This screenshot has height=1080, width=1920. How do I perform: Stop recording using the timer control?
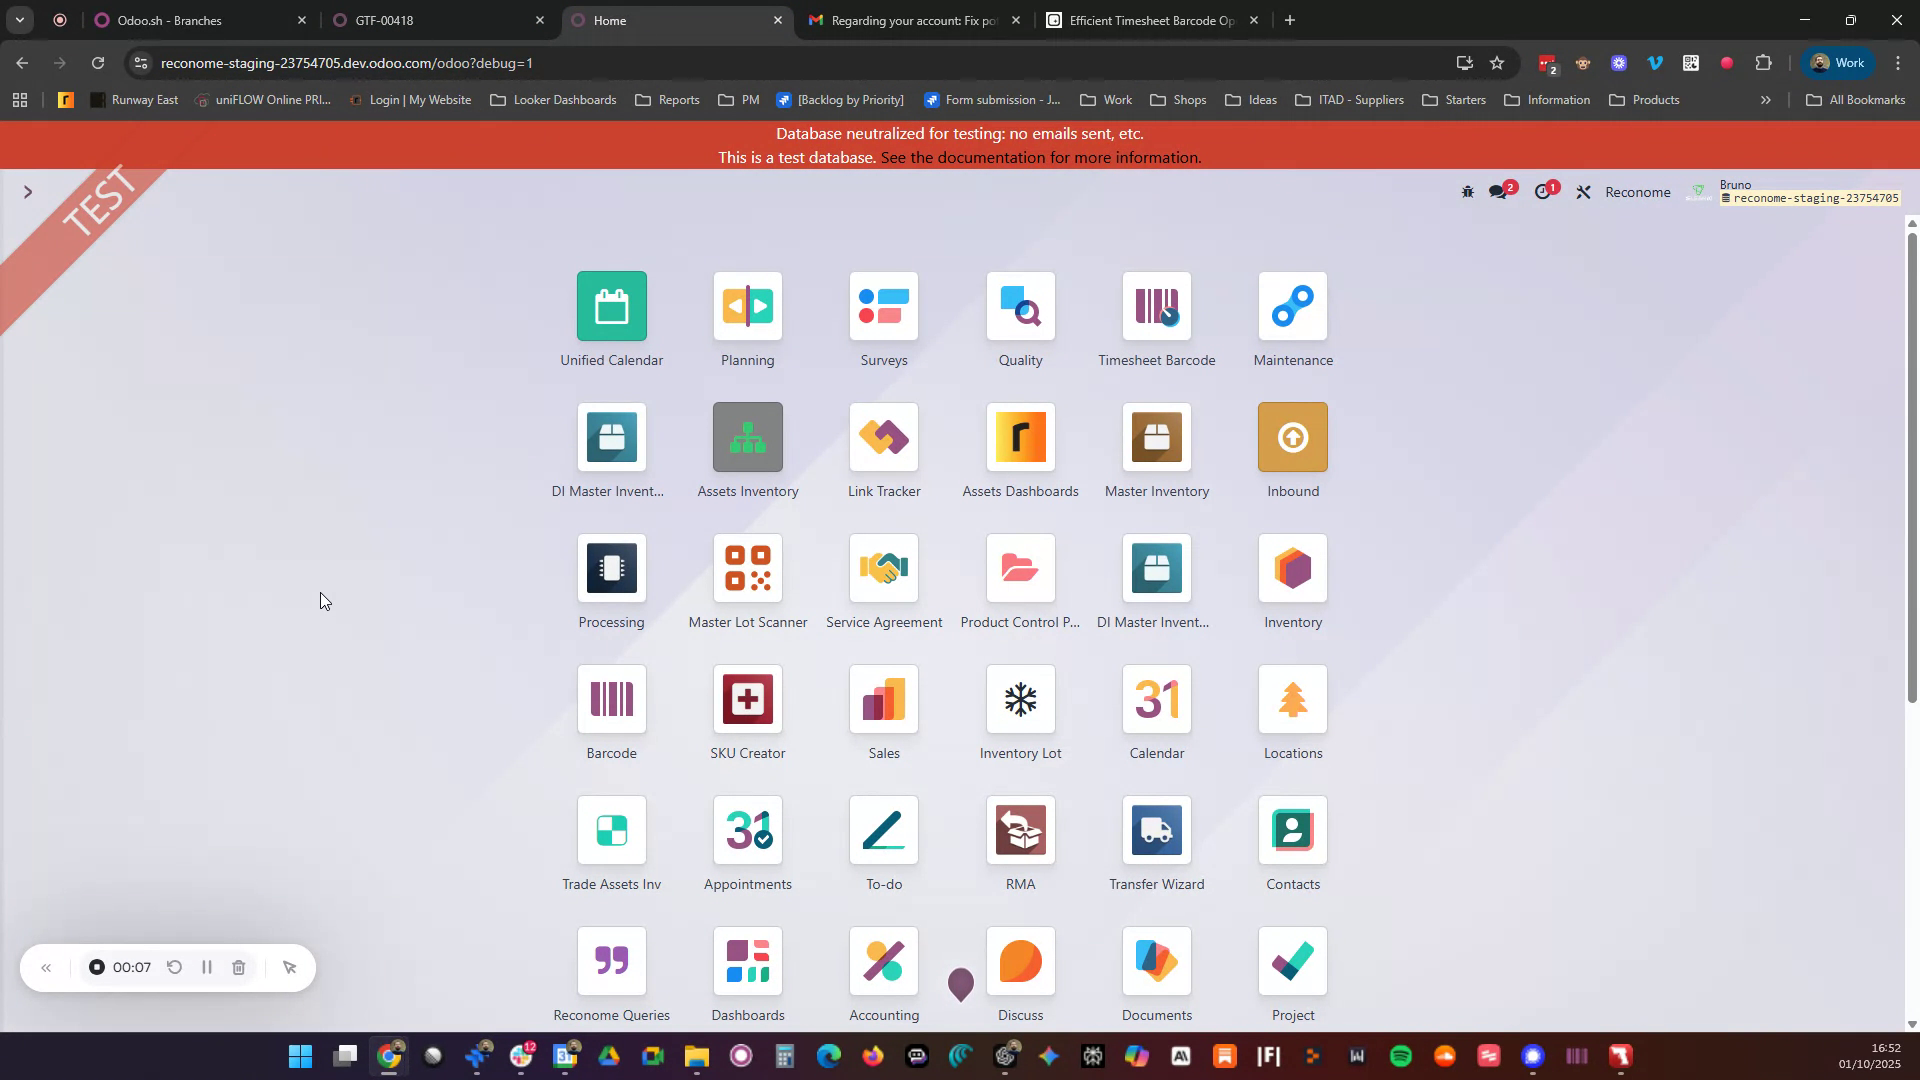(x=96, y=967)
